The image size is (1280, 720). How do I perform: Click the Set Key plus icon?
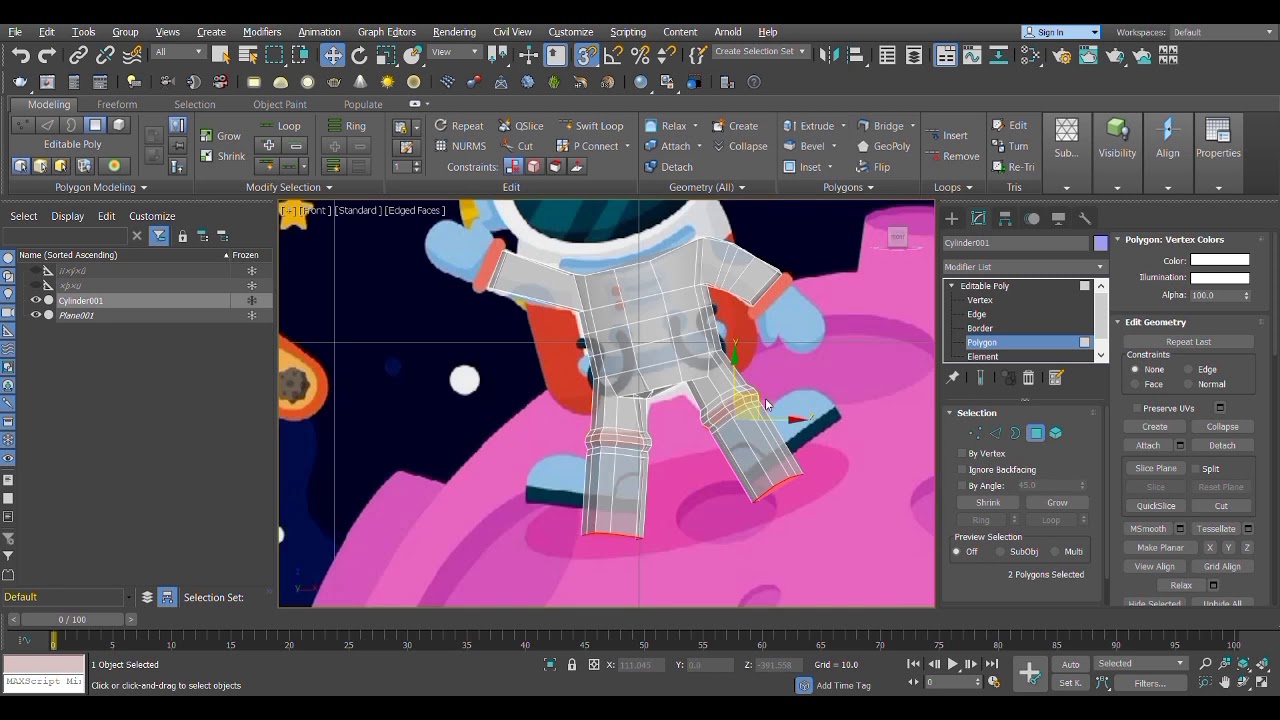[x=1030, y=673]
